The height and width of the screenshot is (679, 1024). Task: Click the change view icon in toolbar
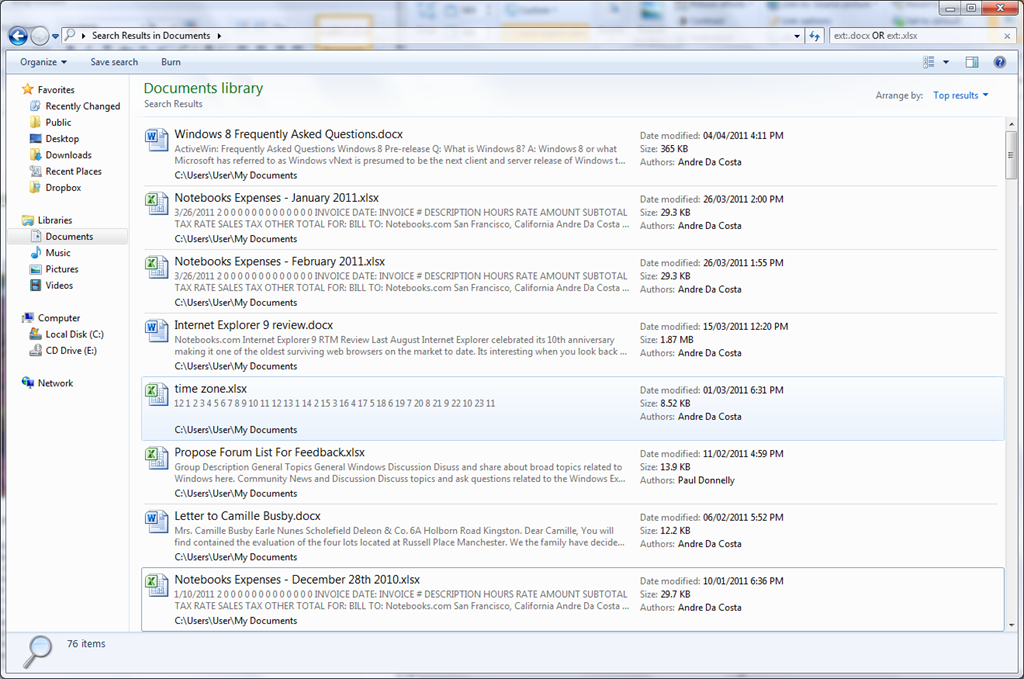pyautogui.click(x=929, y=62)
